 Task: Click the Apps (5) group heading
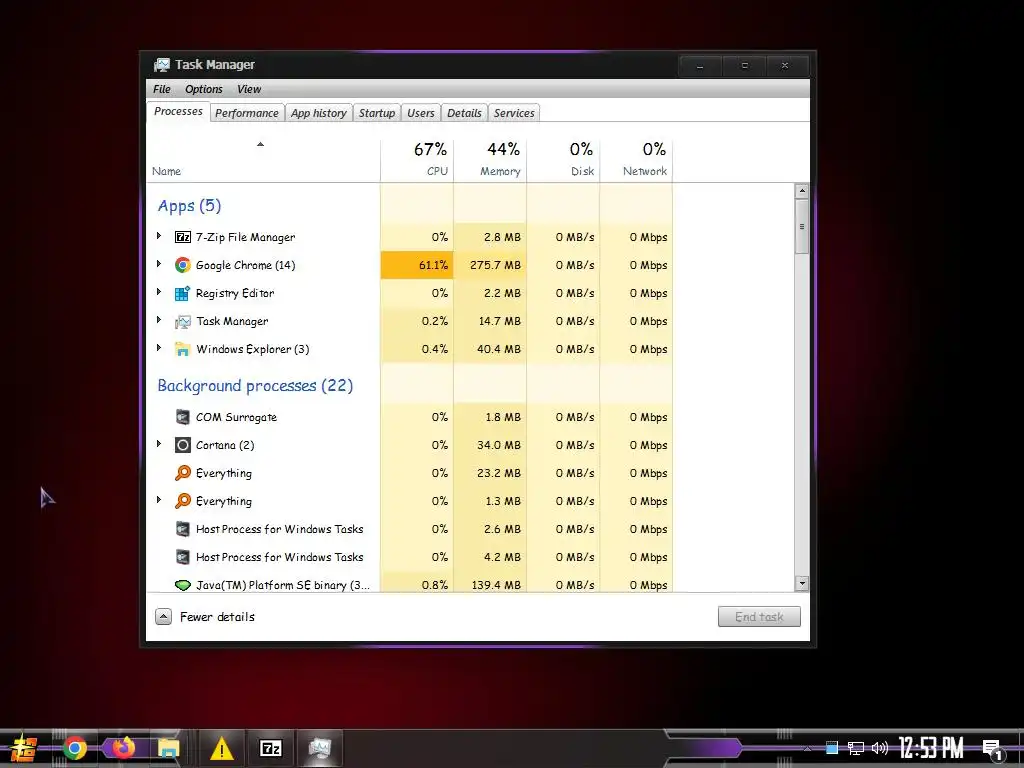189,206
